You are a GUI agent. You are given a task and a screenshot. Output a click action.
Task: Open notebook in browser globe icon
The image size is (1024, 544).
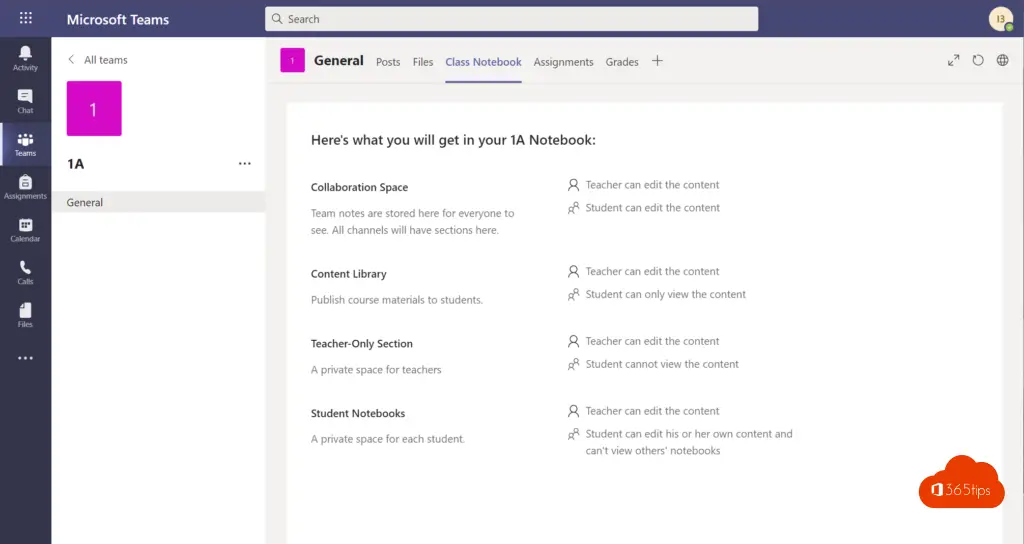(1002, 61)
